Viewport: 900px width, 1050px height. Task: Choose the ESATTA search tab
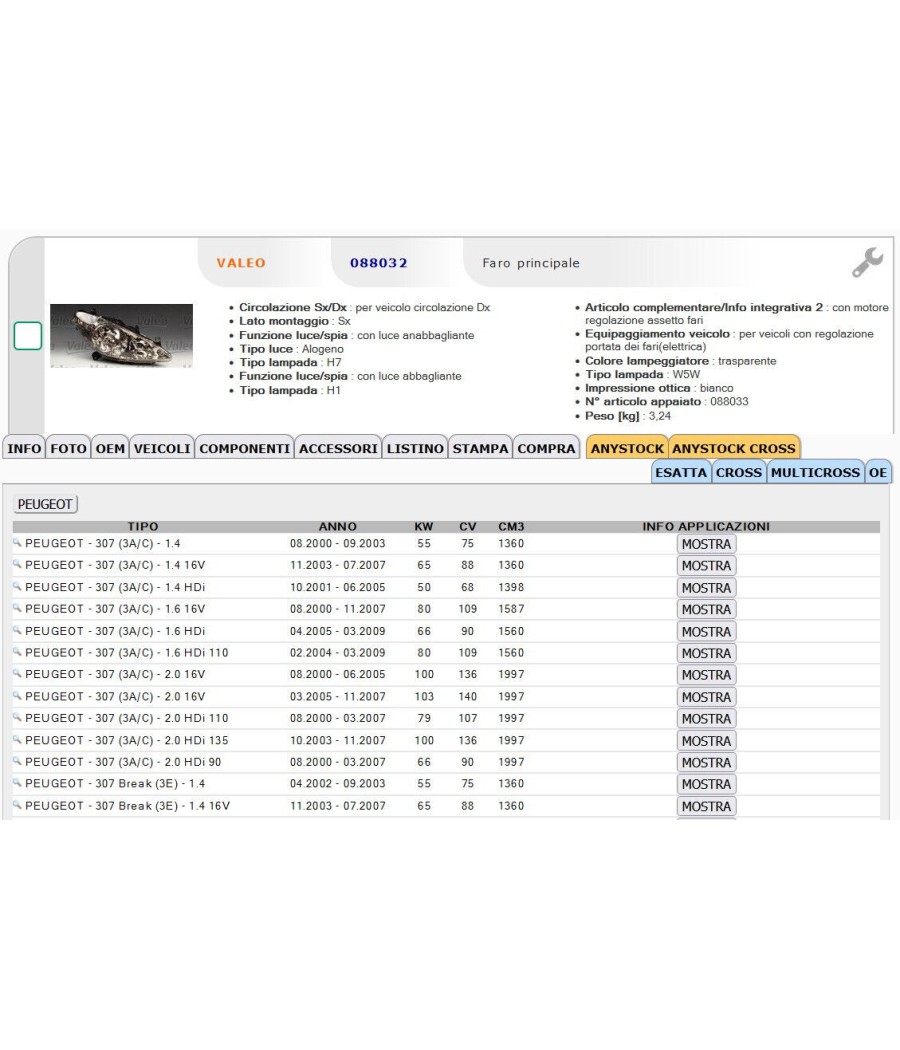tap(681, 472)
